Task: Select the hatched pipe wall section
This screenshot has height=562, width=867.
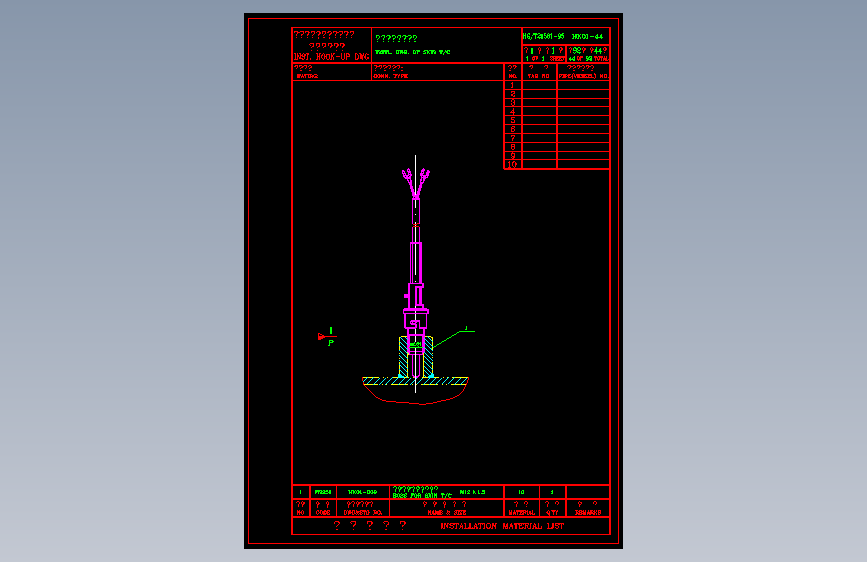Action: click(415, 381)
